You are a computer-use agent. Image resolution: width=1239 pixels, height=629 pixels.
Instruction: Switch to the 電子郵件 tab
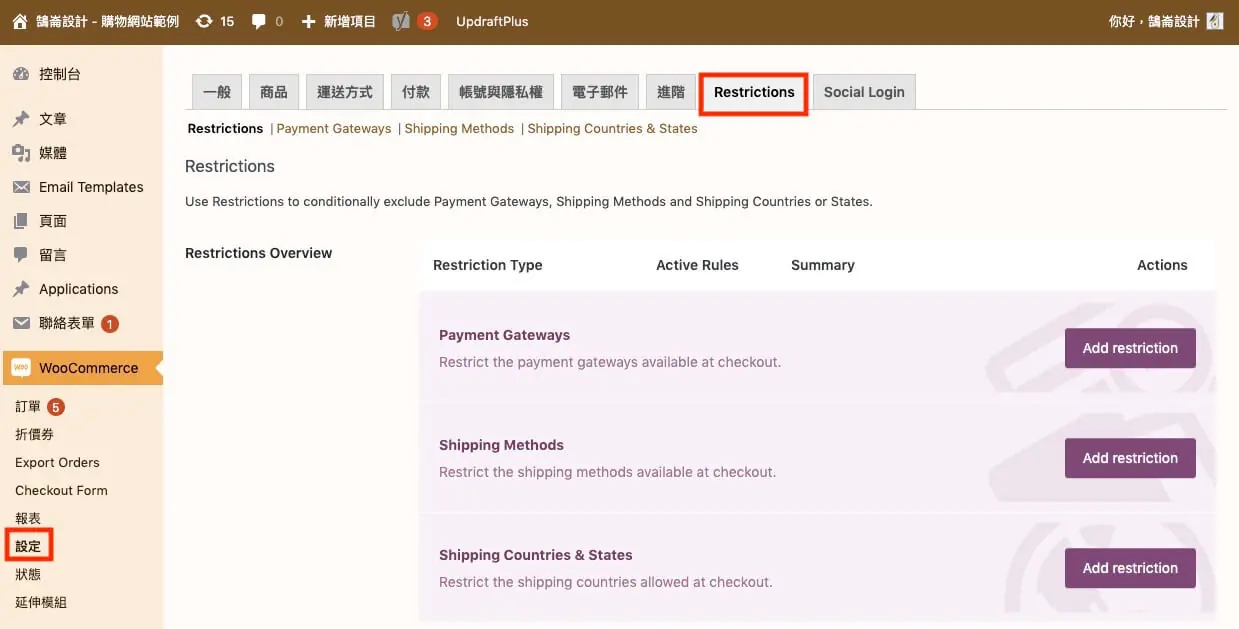pos(600,92)
